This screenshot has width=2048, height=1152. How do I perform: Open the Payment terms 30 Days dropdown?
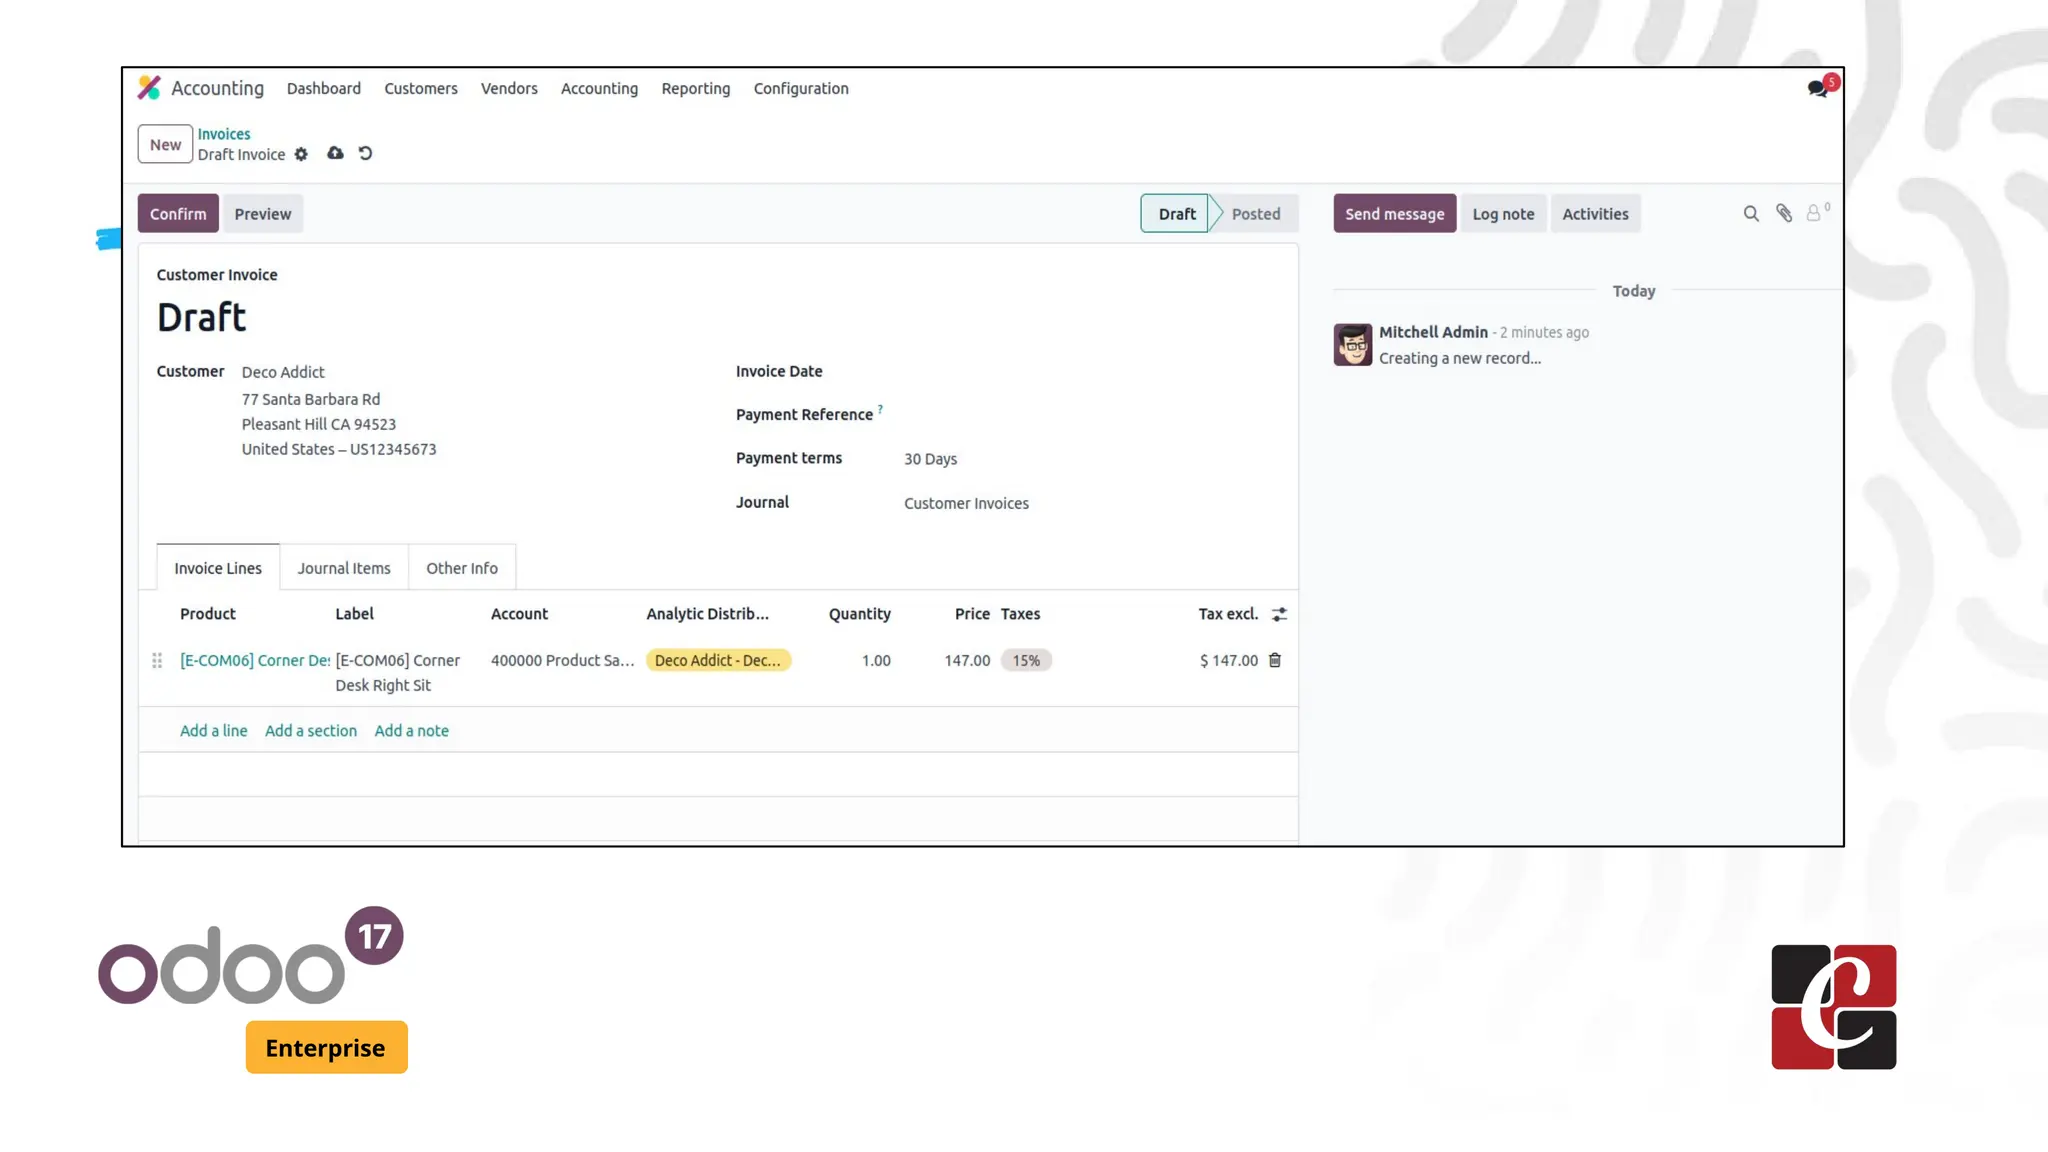pyautogui.click(x=930, y=459)
